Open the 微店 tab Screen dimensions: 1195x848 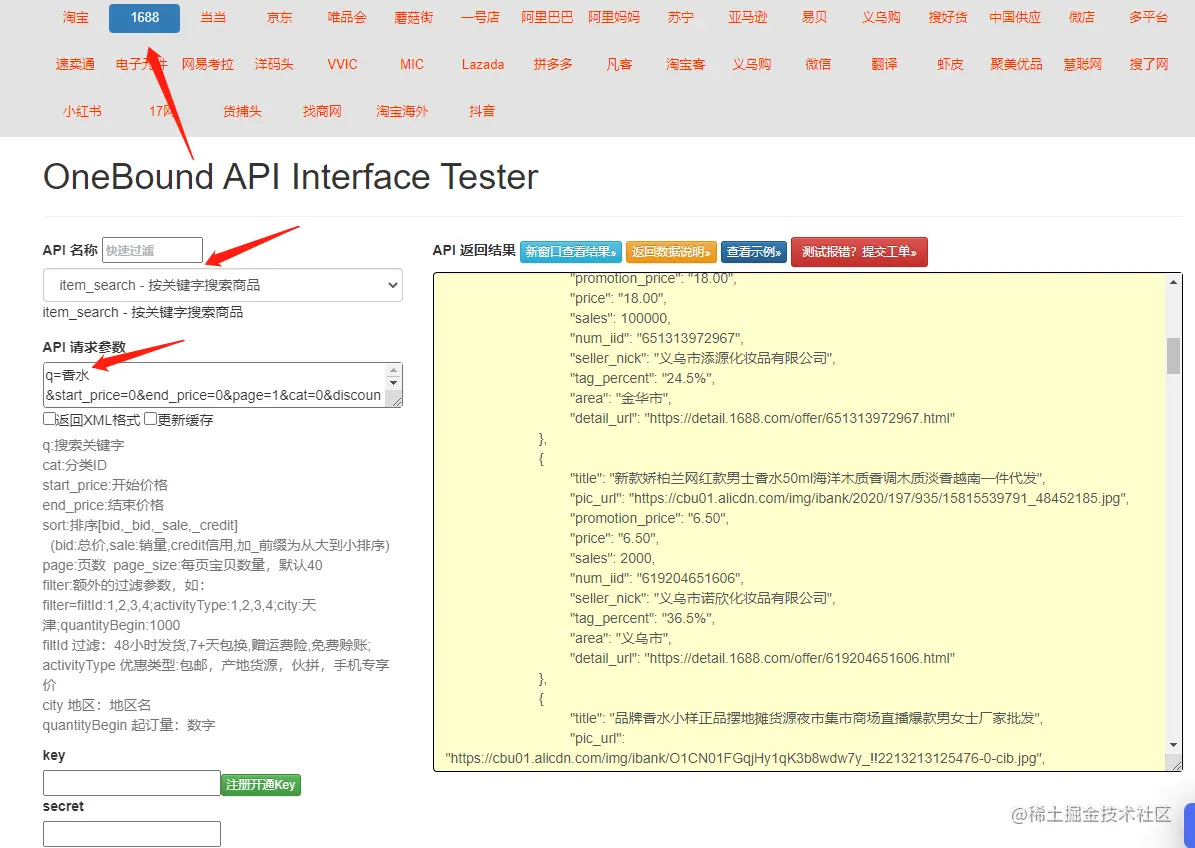(1081, 18)
